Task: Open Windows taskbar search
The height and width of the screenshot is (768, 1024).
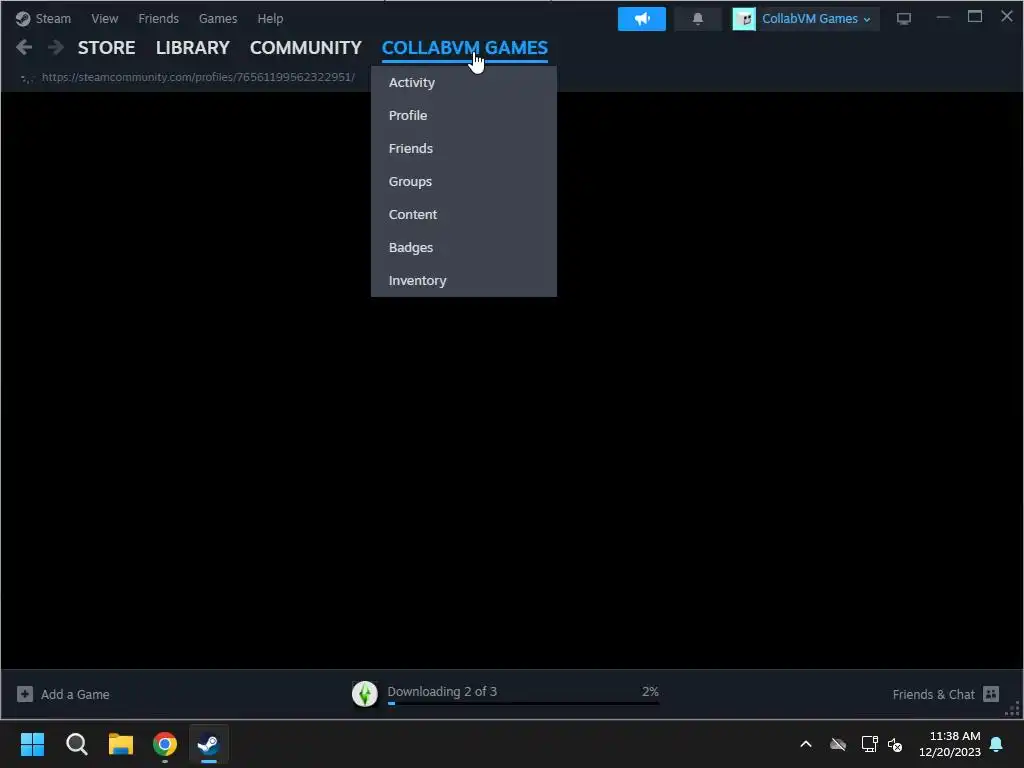Action: tap(76, 744)
